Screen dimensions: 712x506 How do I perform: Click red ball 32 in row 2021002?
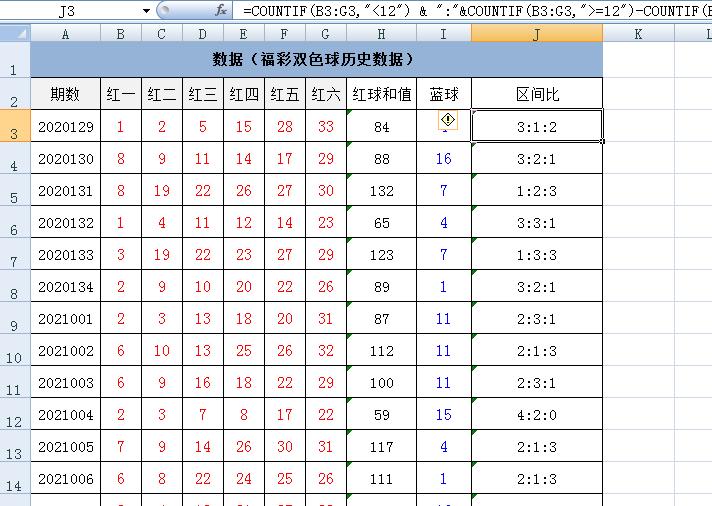click(x=326, y=350)
